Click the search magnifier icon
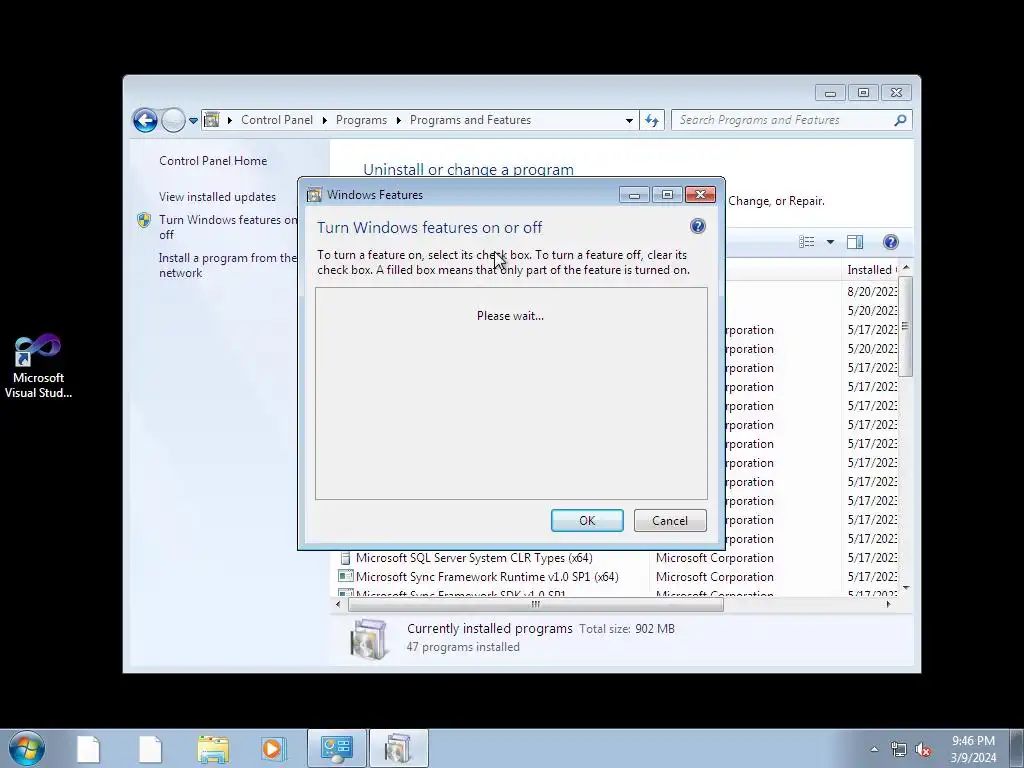 pos(901,120)
